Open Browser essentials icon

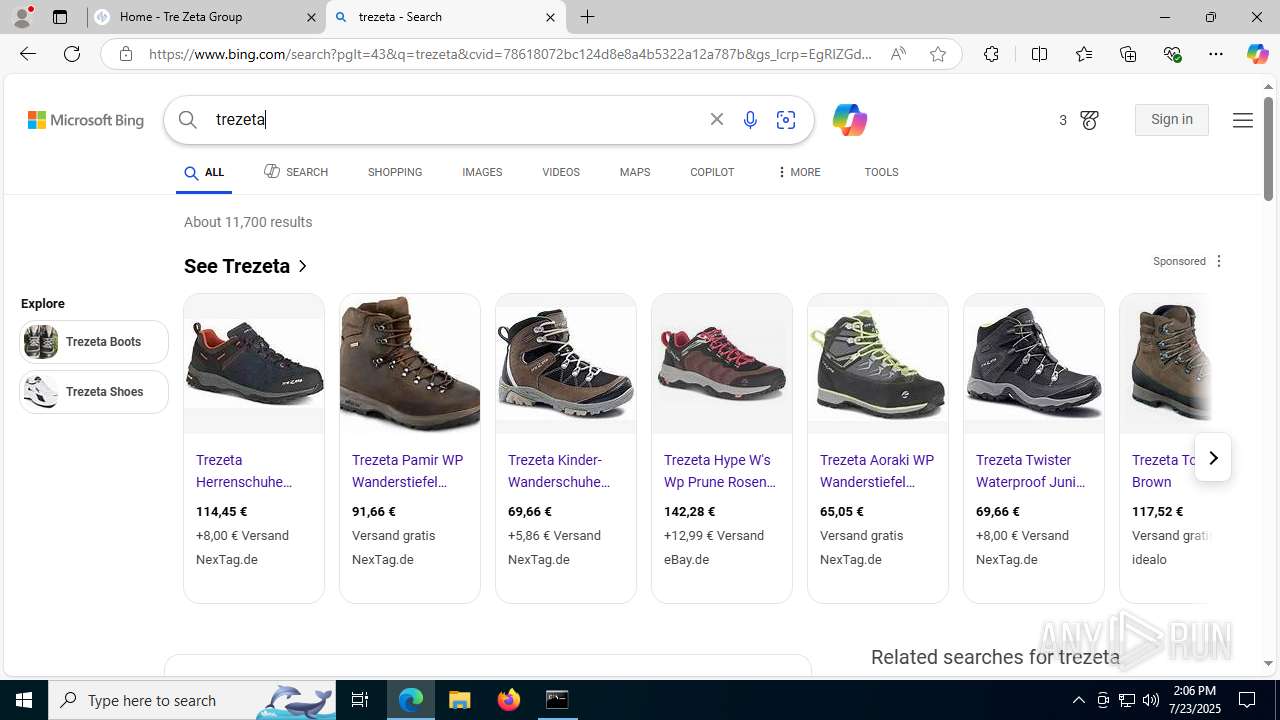click(1172, 54)
